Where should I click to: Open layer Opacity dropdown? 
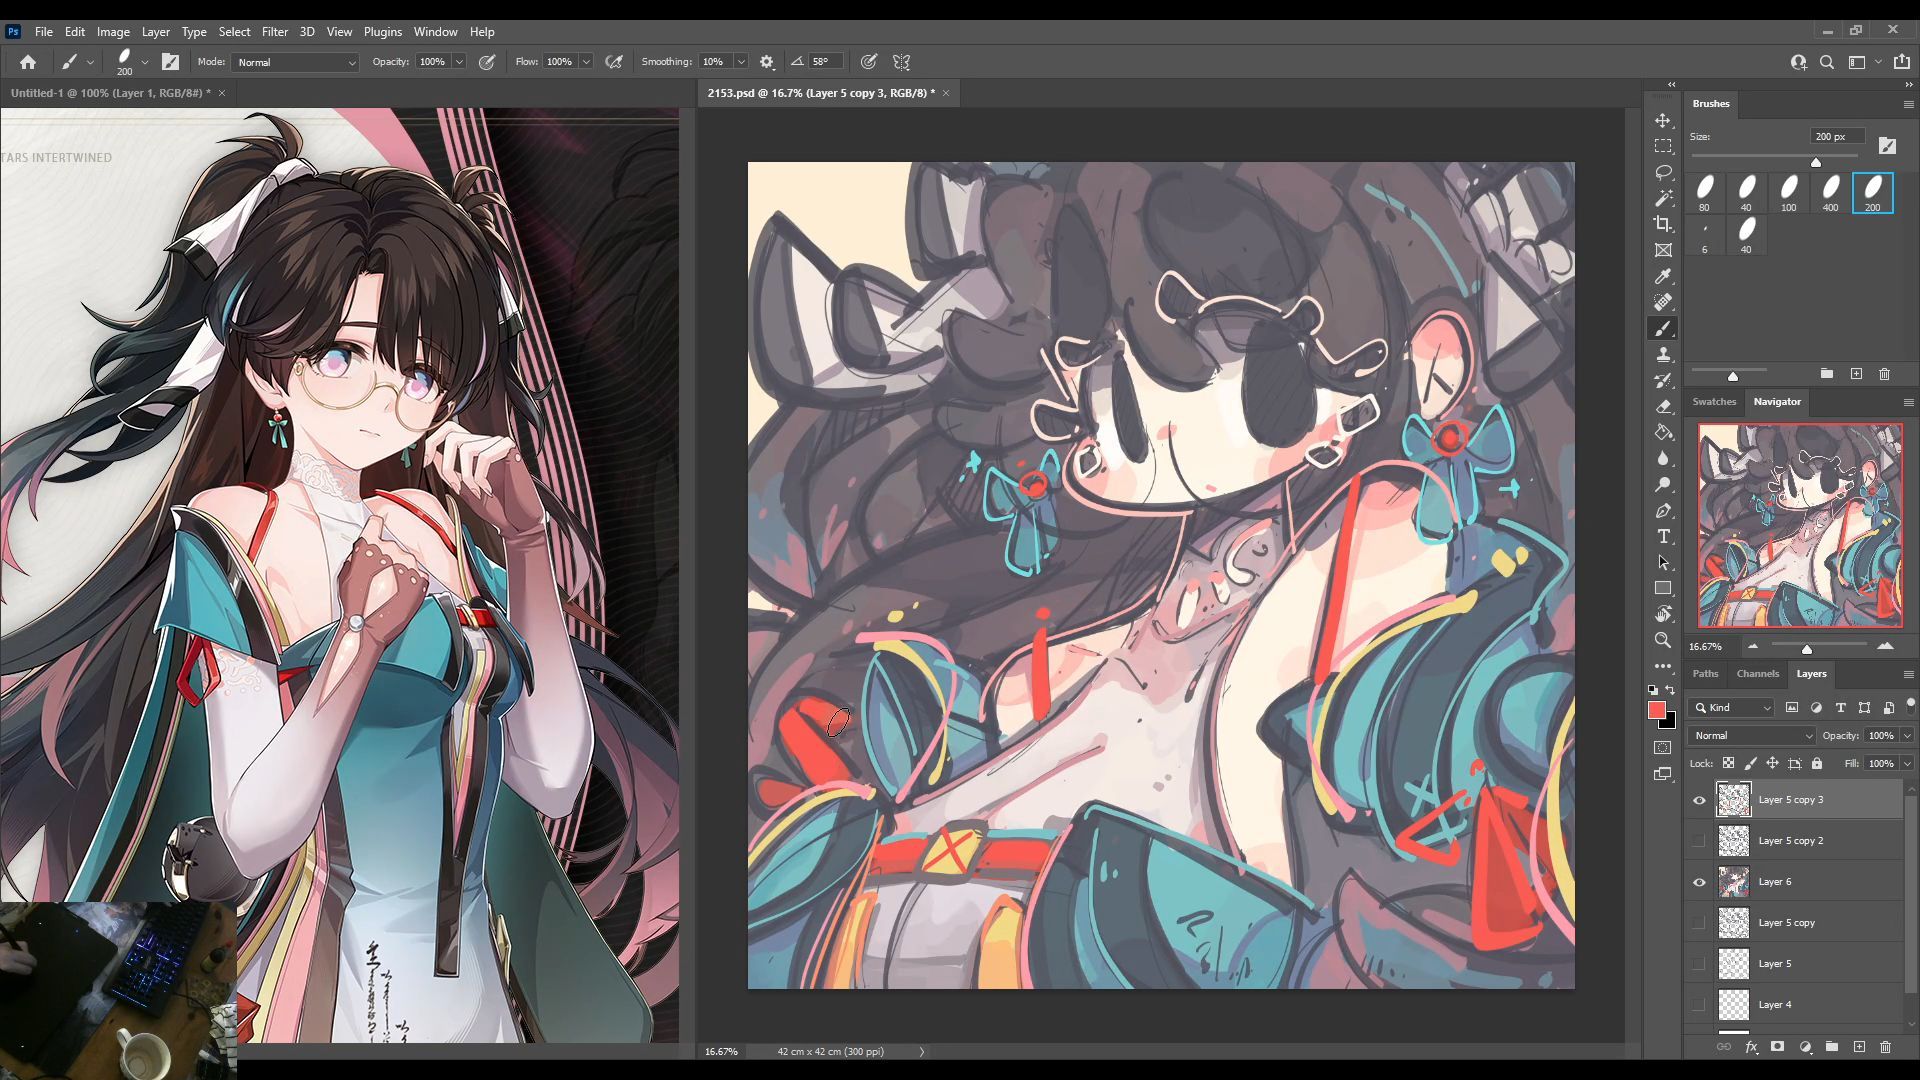pyautogui.click(x=1907, y=735)
